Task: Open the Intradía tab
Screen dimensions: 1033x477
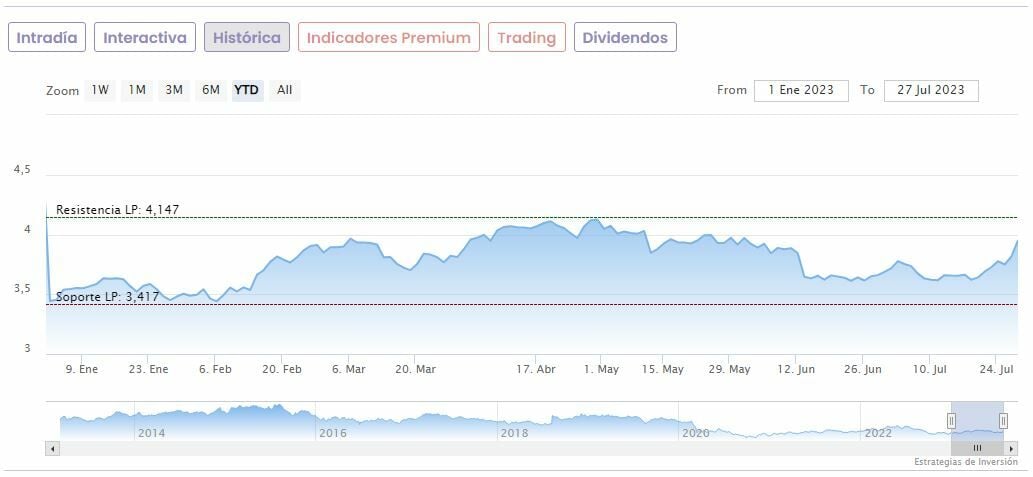Action: [47, 38]
